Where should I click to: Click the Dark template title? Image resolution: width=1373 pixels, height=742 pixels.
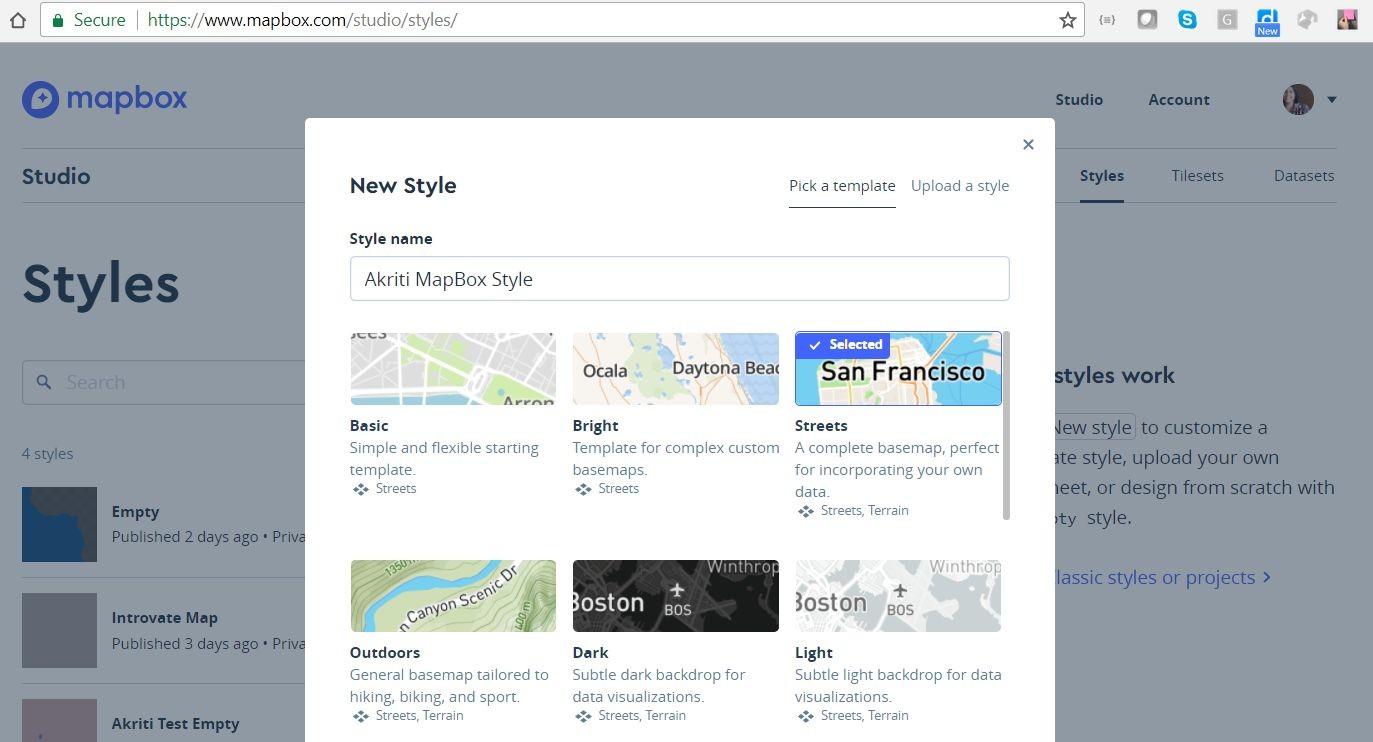pyautogui.click(x=591, y=653)
